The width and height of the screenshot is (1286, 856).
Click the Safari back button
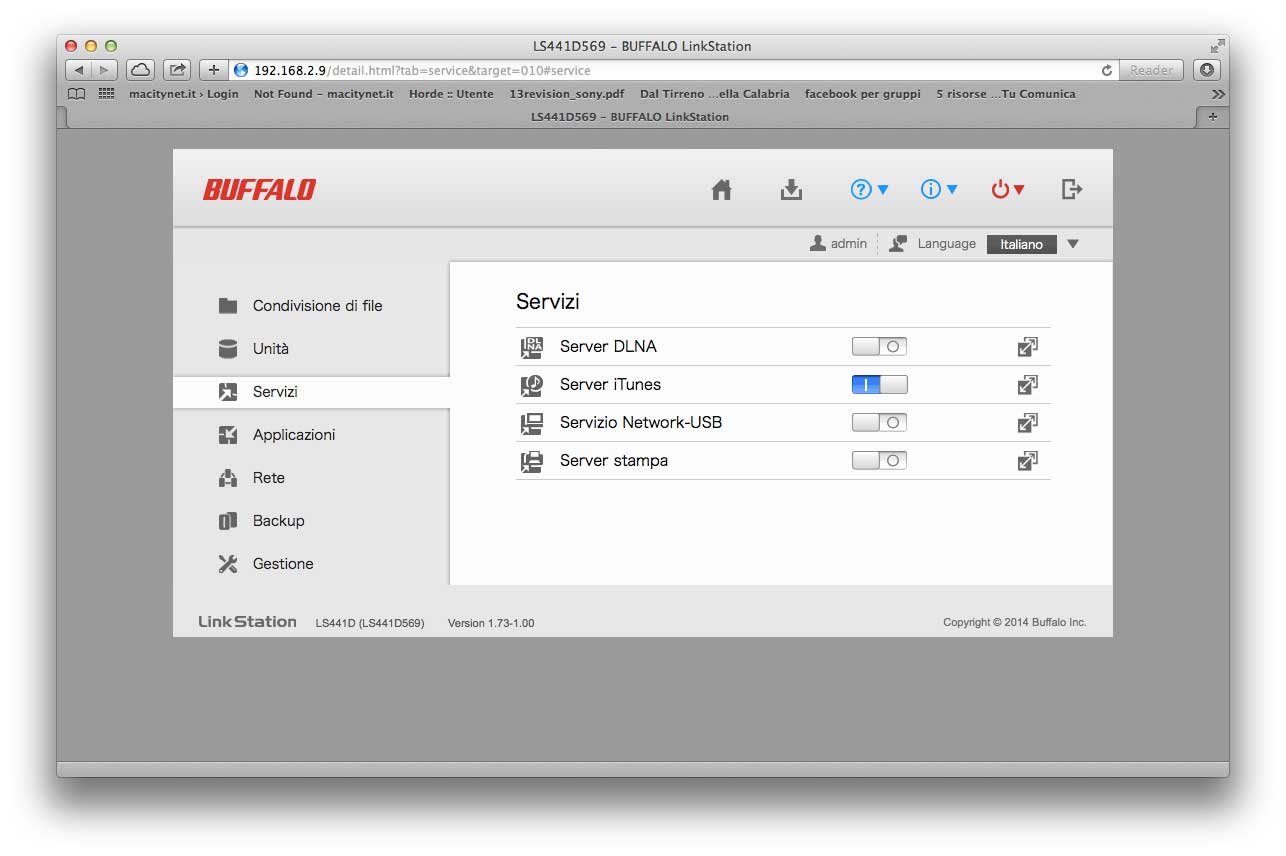point(79,70)
